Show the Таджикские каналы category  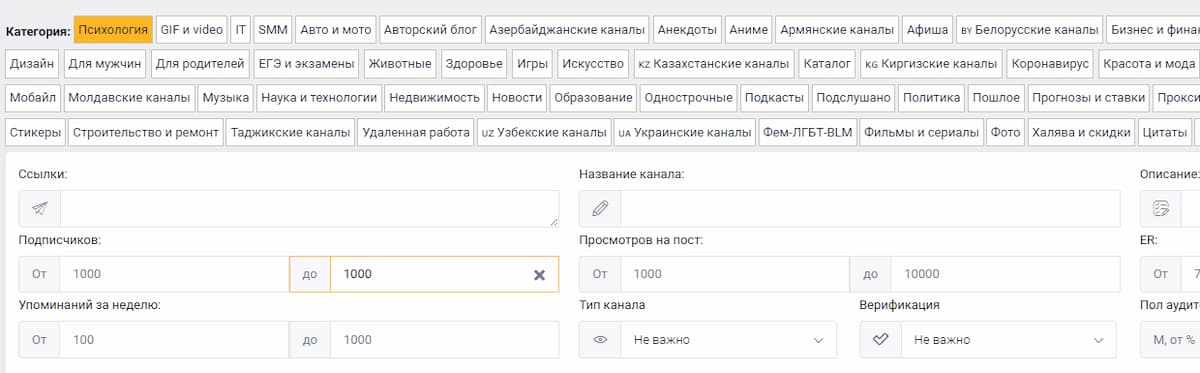tap(290, 132)
